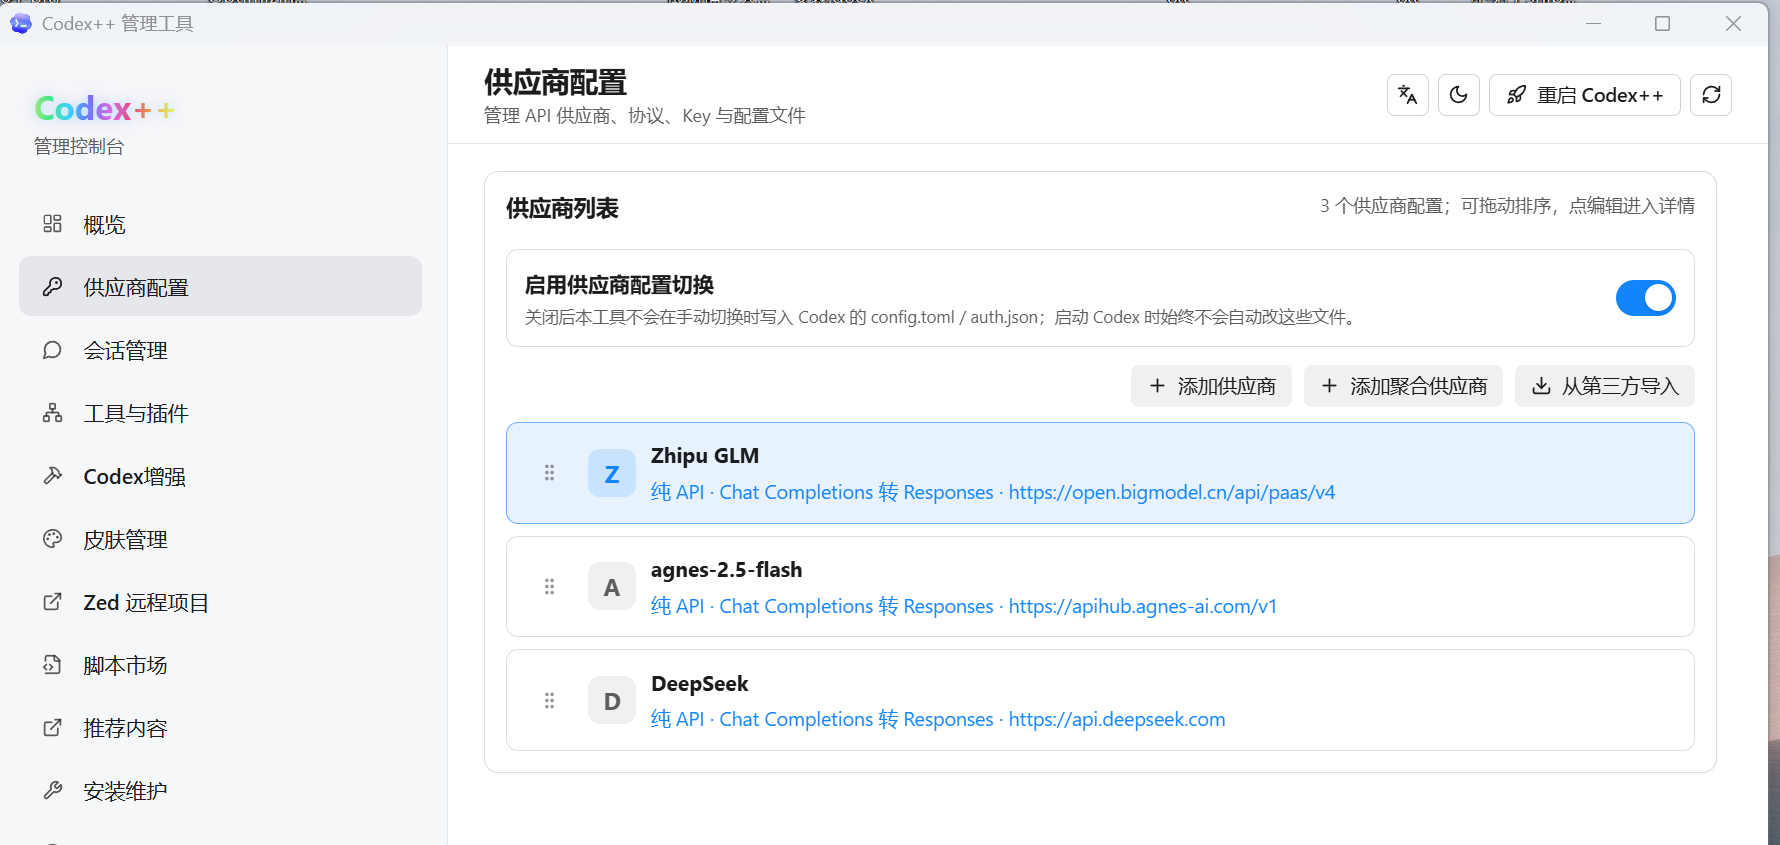Maximize the Codex++ 管理工具 window
Image resolution: width=1780 pixels, height=845 pixels.
tap(1662, 23)
